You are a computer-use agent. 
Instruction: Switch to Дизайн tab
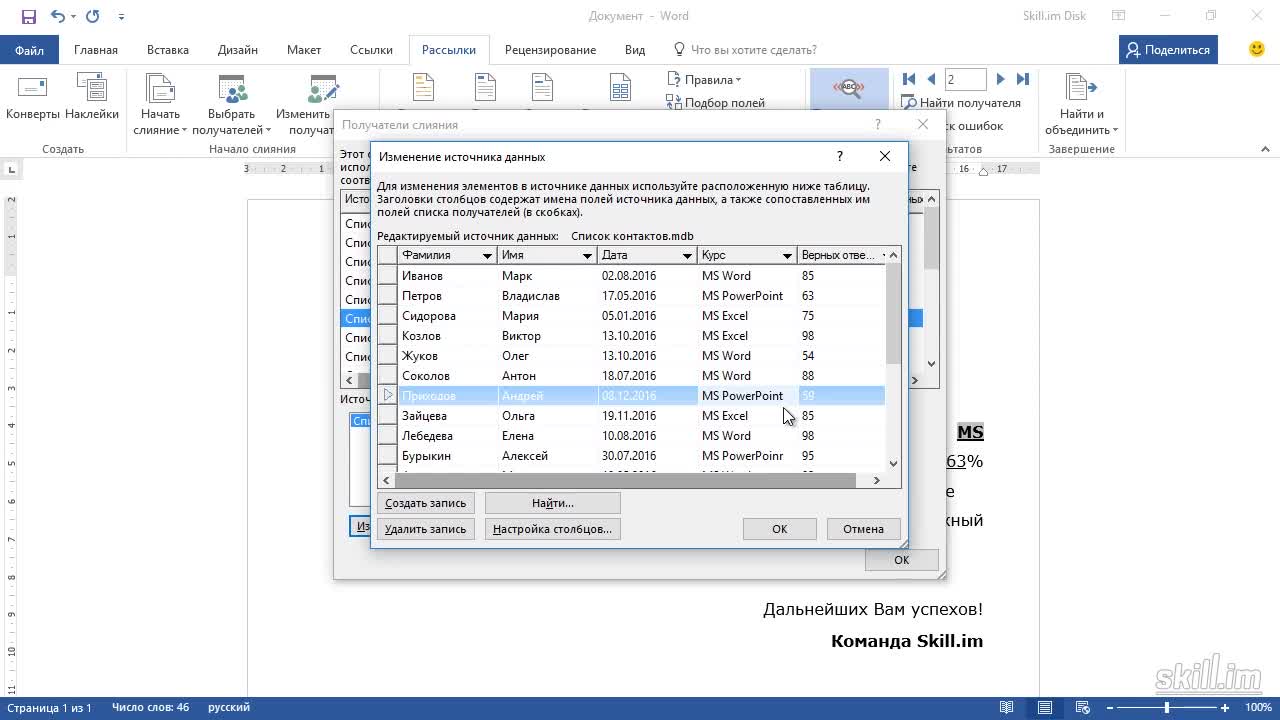(x=237, y=49)
